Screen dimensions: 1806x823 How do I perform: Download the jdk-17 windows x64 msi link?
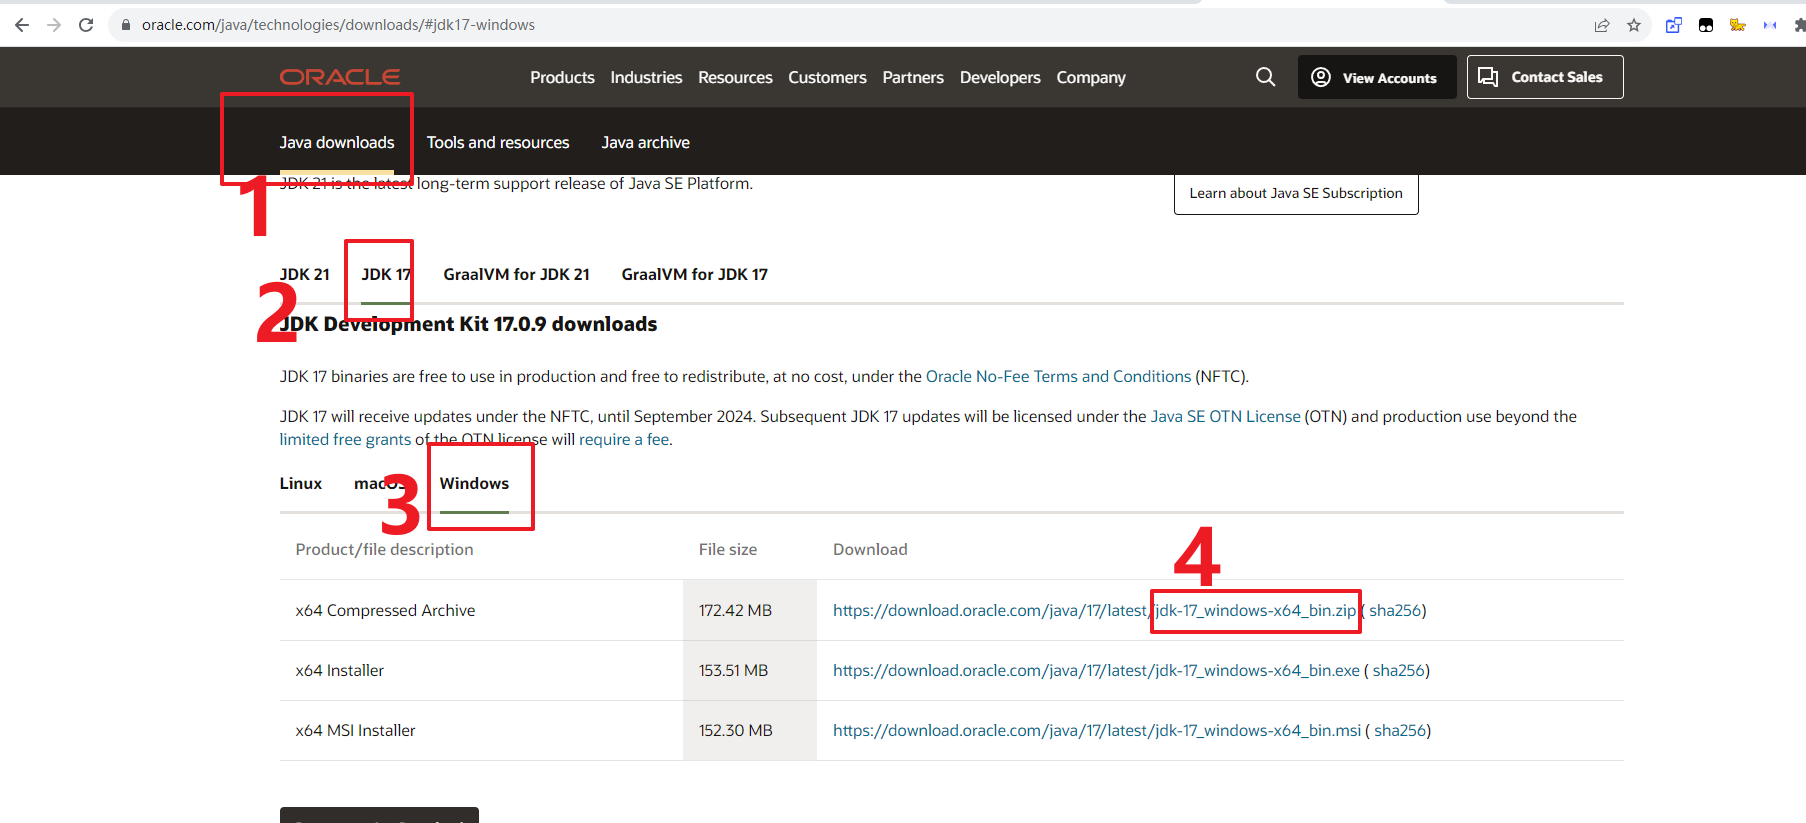[1097, 730]
